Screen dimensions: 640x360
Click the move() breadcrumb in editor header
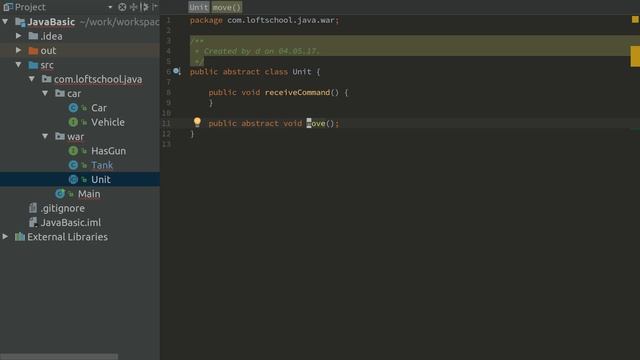click(227, 7)
